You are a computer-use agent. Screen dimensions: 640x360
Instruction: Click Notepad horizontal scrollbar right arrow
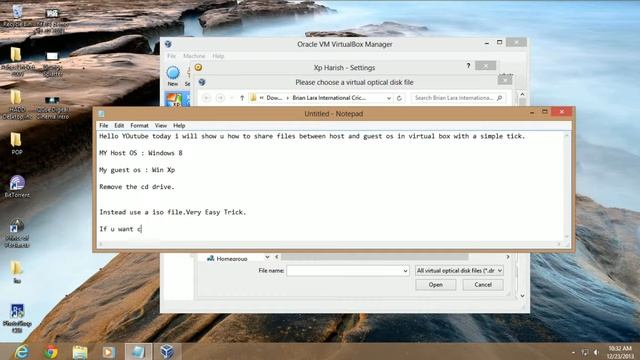click(559, 244)
